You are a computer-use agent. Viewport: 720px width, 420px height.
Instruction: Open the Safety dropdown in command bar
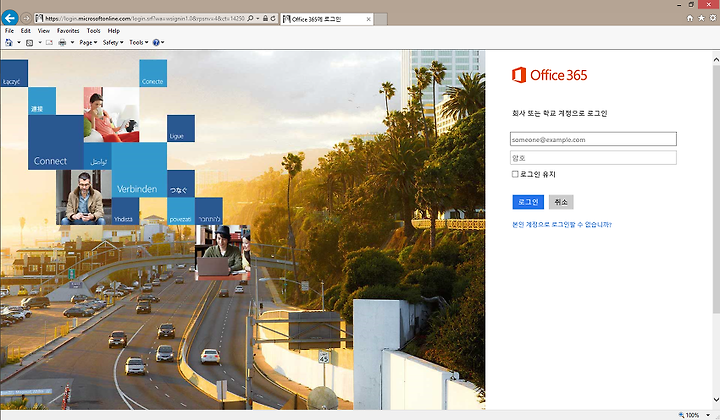click(113, 42)
